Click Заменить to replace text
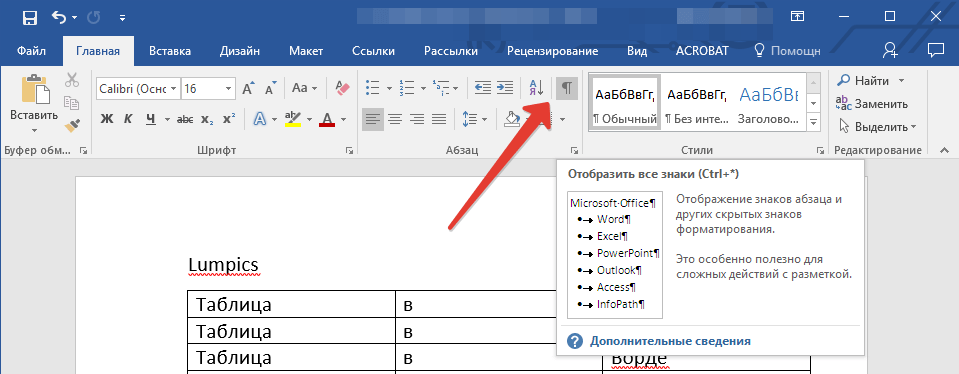Screen dimensions: 959x374 [872, 104]
